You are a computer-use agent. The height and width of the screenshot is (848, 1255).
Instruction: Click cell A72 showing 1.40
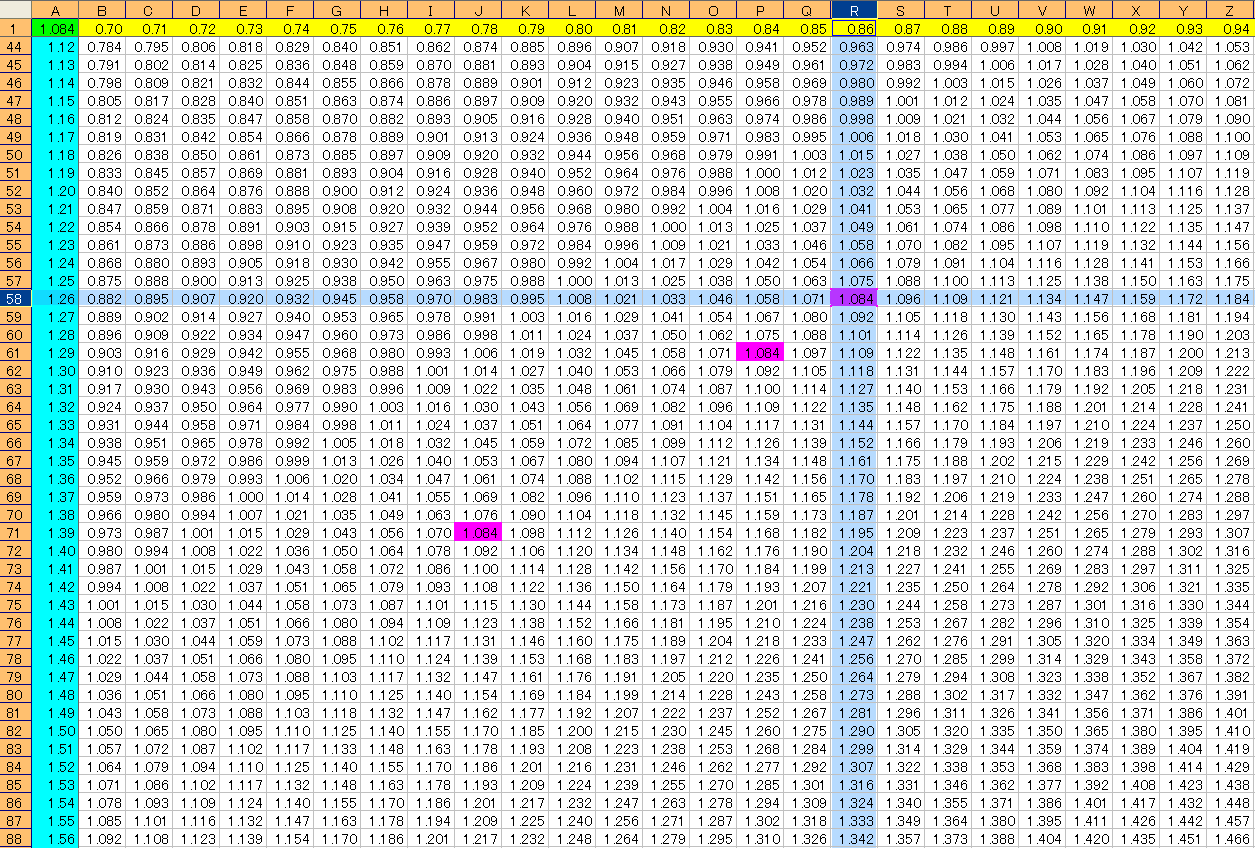point(56,551)
